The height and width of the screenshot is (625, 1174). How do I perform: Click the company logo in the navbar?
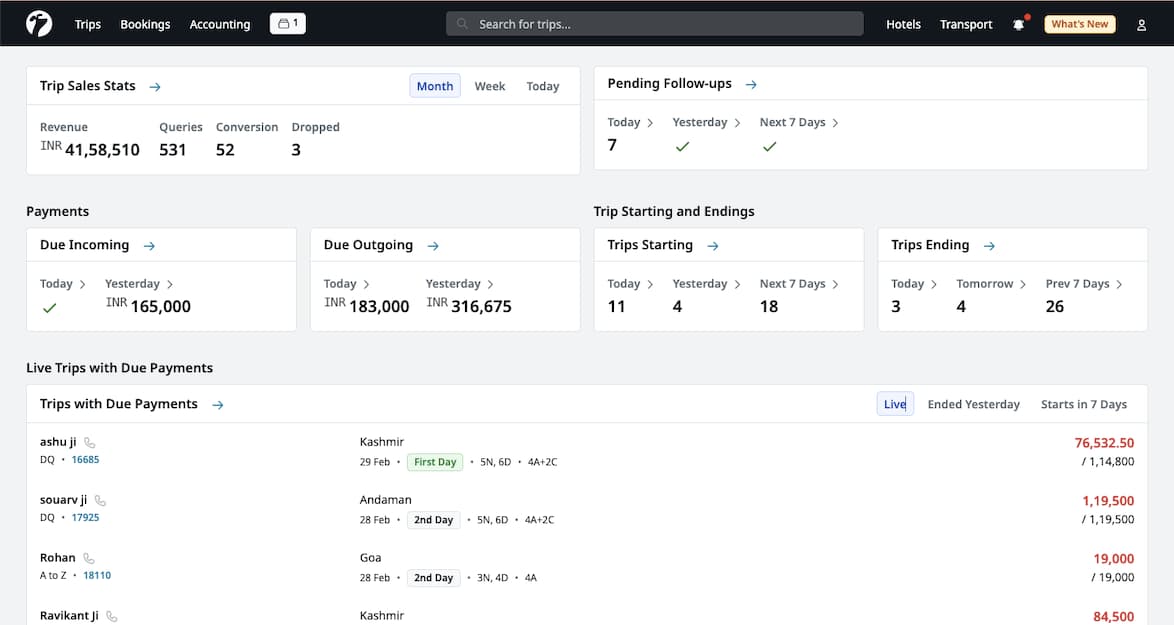39,22
